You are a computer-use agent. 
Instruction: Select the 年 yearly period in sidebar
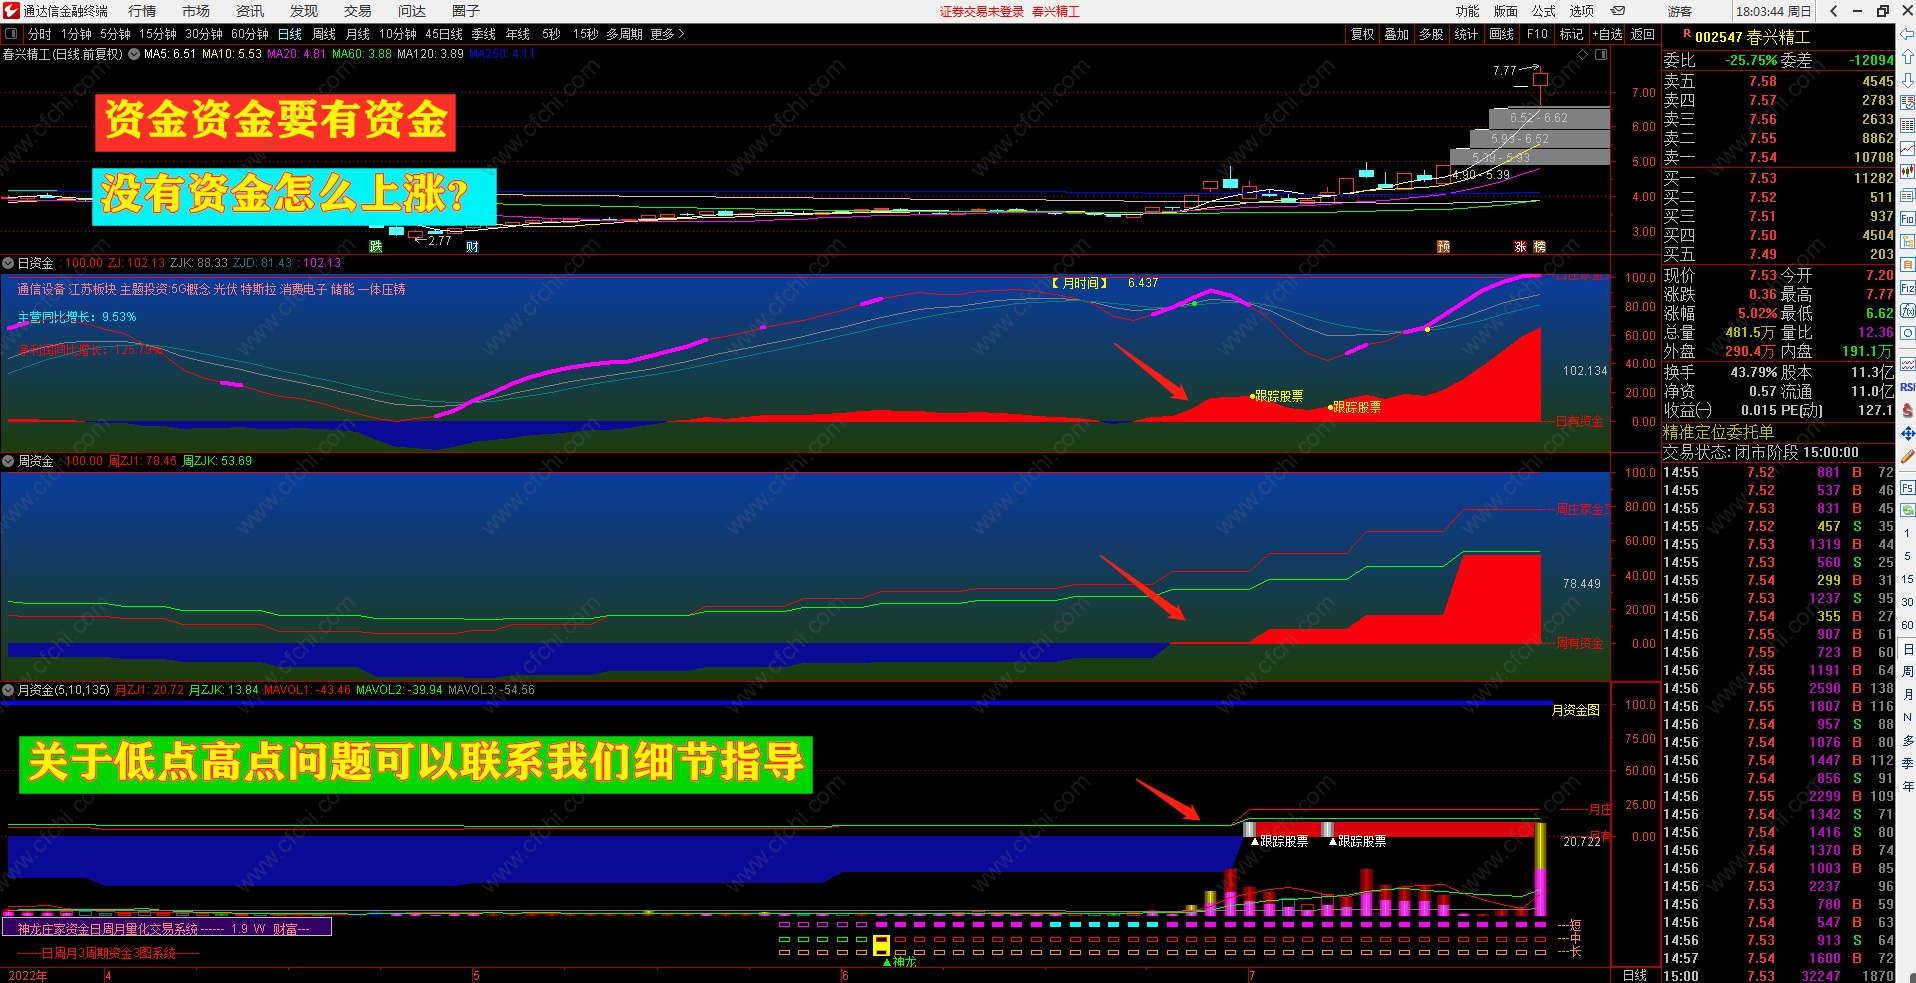tap(1907, 786)
